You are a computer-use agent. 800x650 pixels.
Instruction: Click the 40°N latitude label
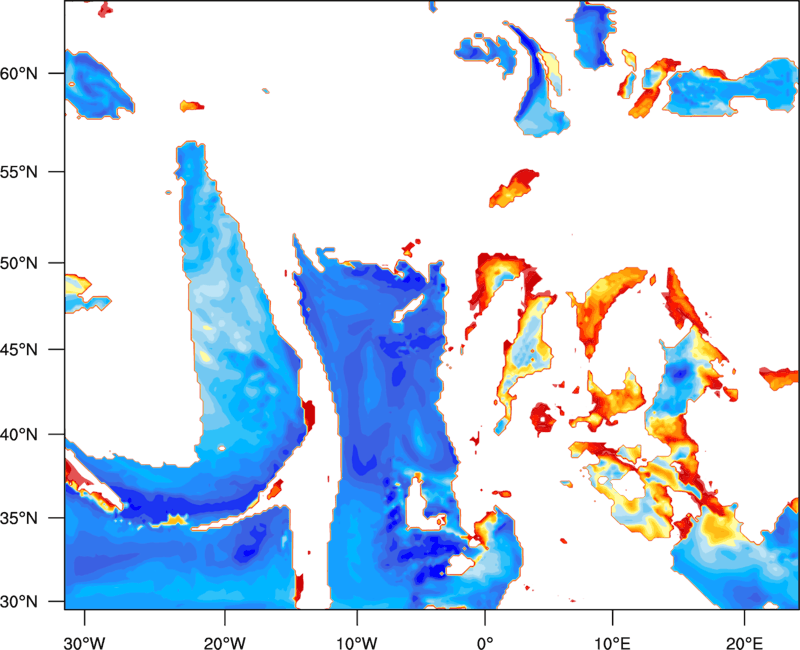pos(19,435)
